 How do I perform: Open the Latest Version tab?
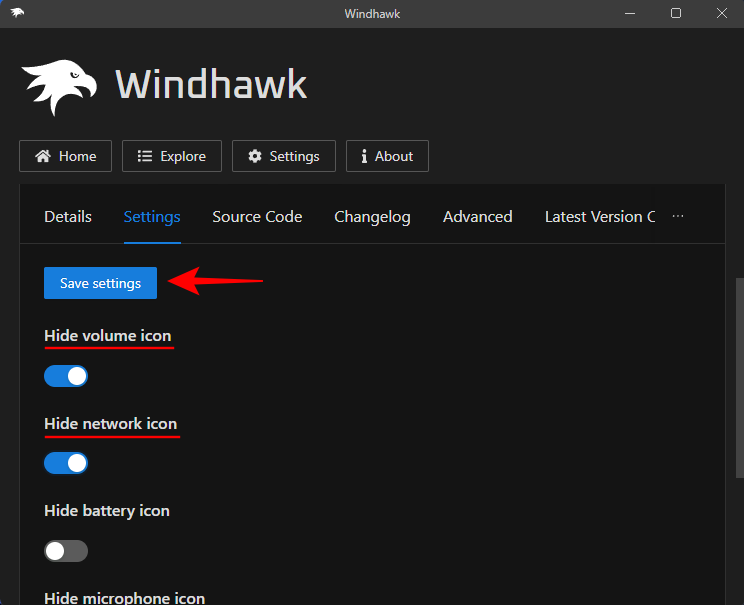[598, 216]
